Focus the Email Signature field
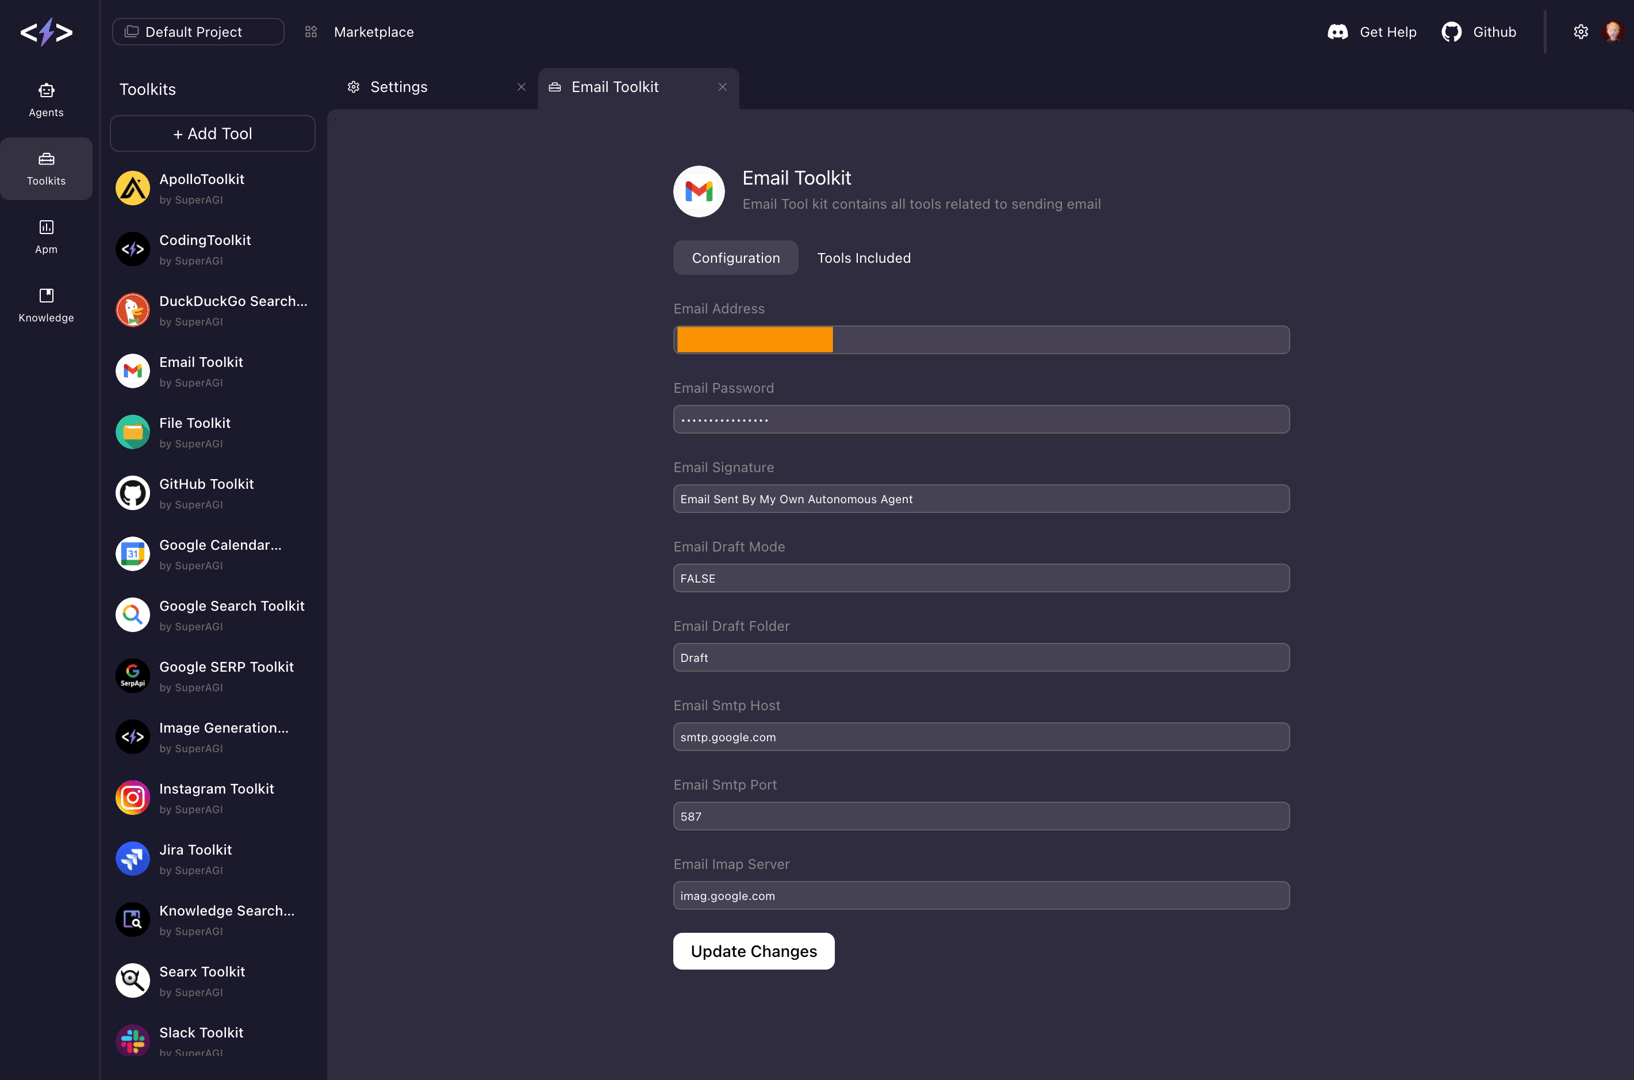1634x1080 pixels. pos(981,499)
